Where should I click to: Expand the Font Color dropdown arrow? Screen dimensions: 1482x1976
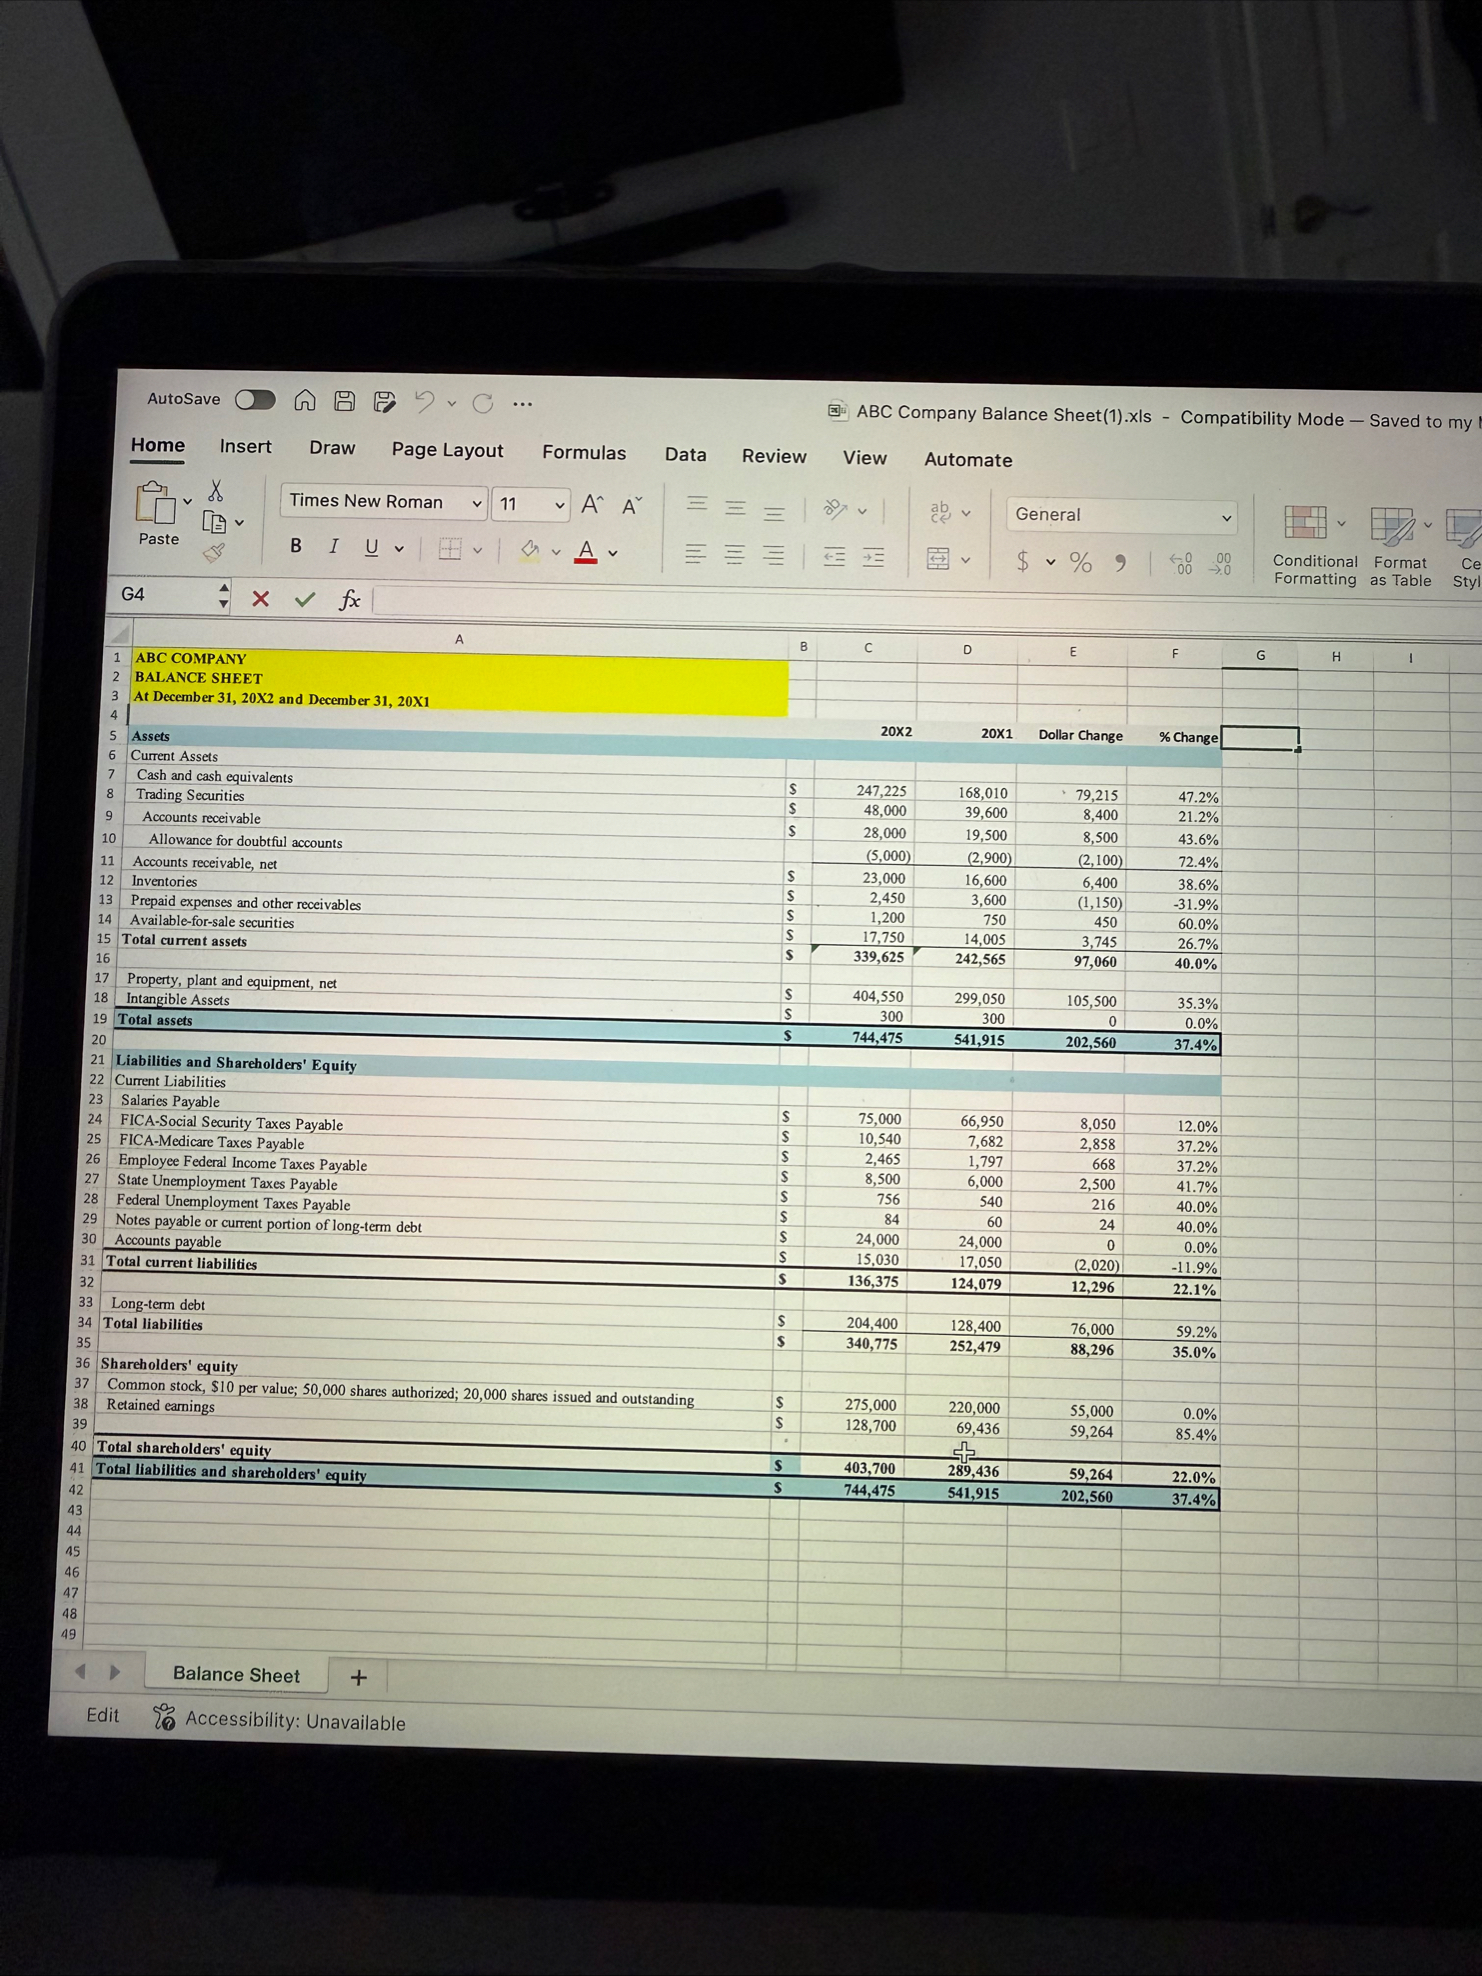613,553
